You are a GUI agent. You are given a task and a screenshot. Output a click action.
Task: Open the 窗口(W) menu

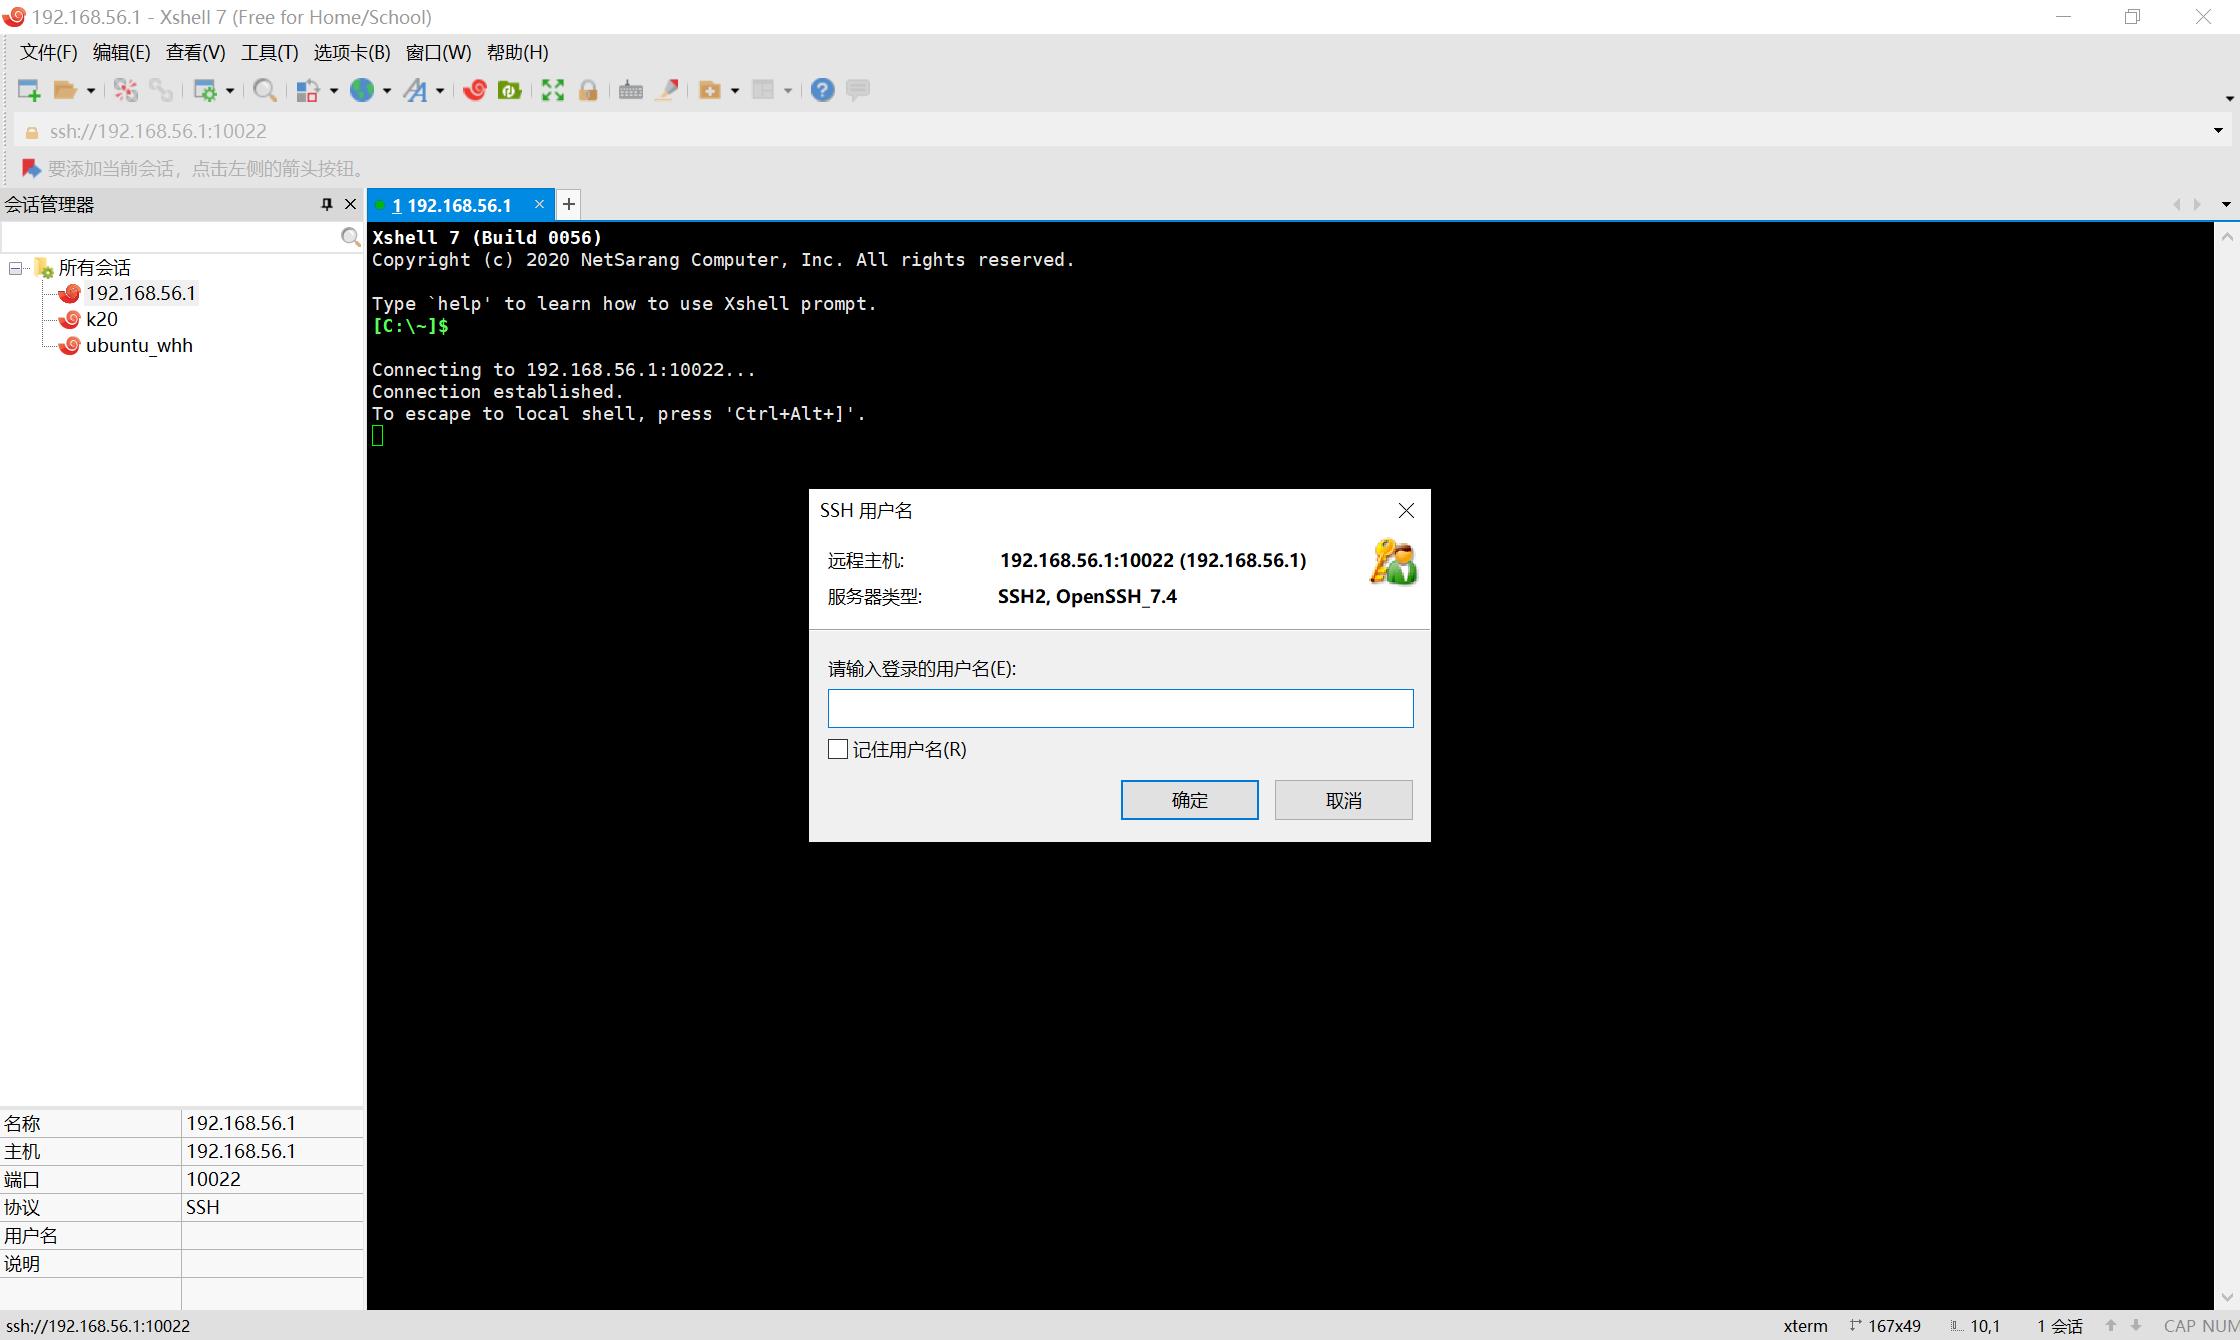tap(438, 52)
